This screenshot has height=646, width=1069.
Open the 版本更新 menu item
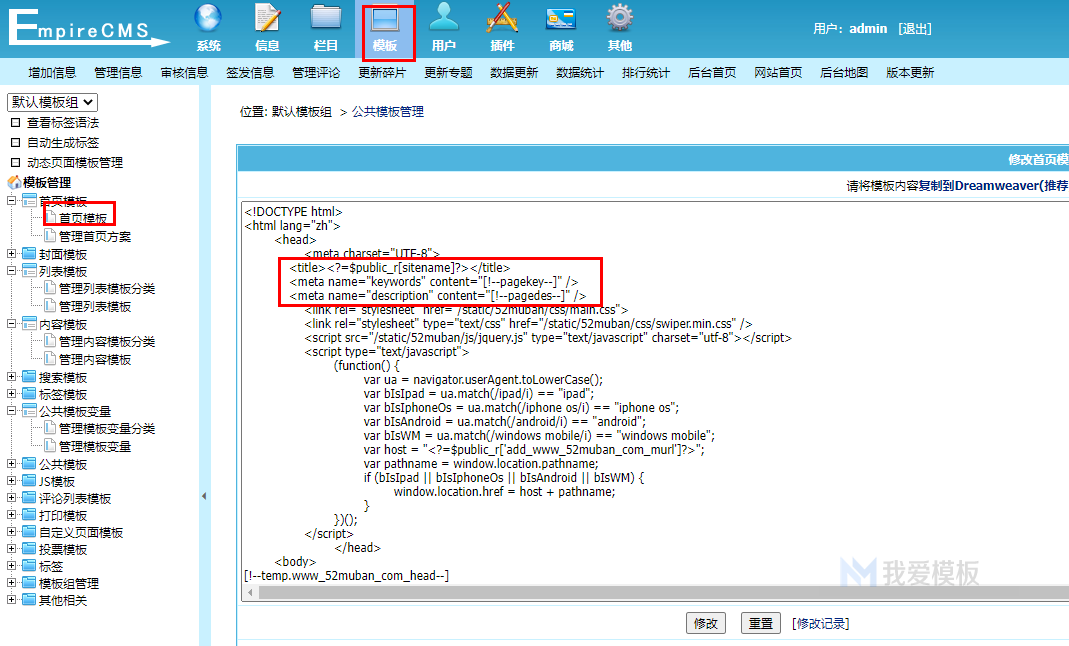[910, 72]
